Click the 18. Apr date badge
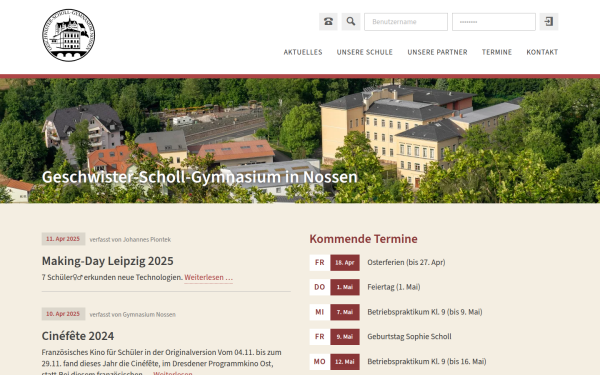Screen dimensions: 600x375 (345, 262)
